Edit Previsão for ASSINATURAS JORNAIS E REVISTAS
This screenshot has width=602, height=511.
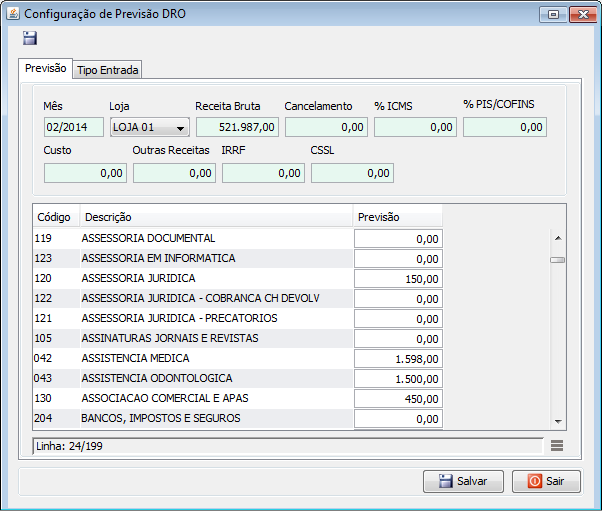399,339
